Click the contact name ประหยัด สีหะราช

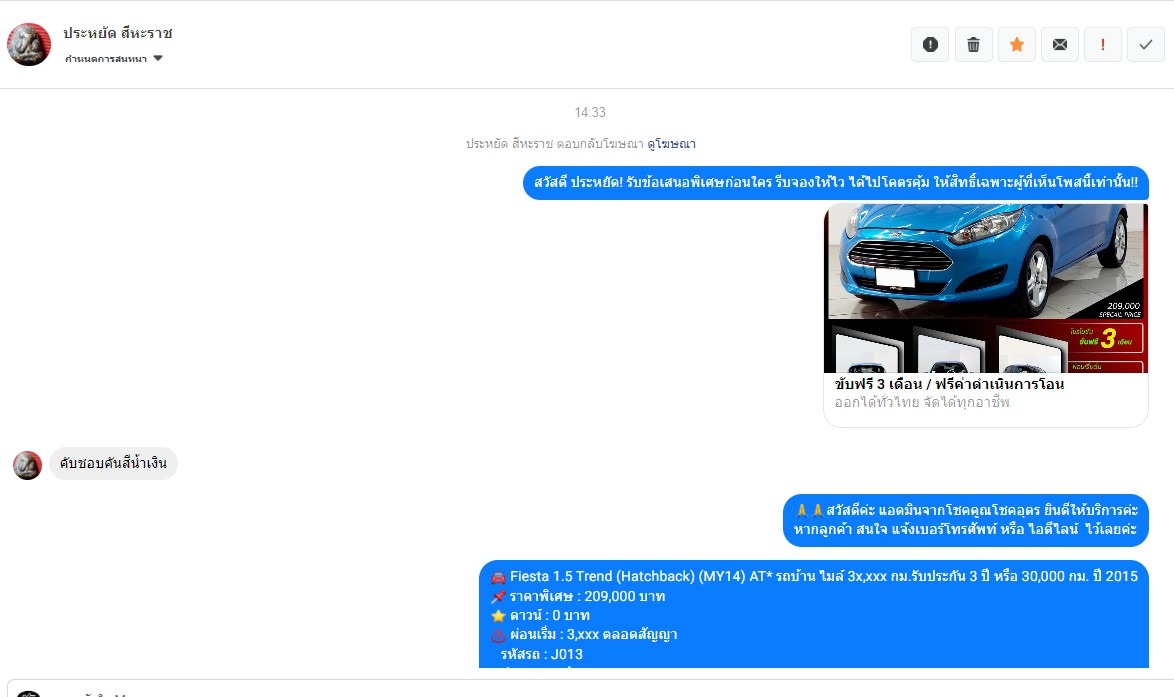click(x=118, y=33)
